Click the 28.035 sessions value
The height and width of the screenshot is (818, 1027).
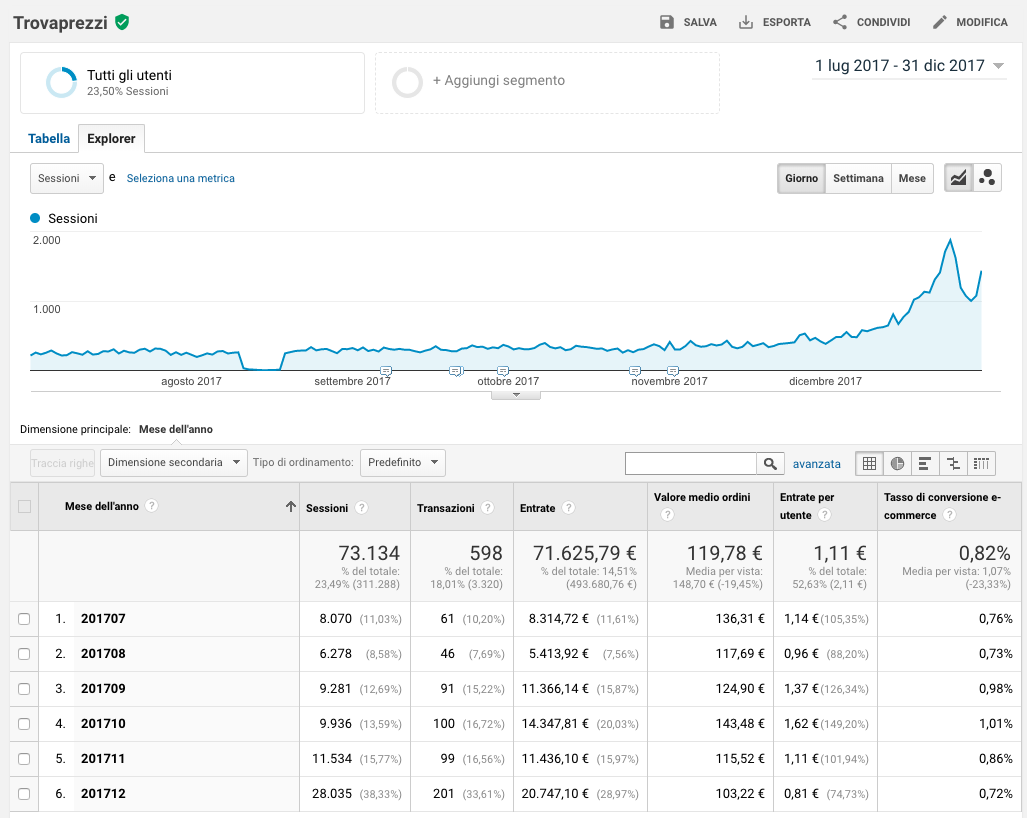332,794
